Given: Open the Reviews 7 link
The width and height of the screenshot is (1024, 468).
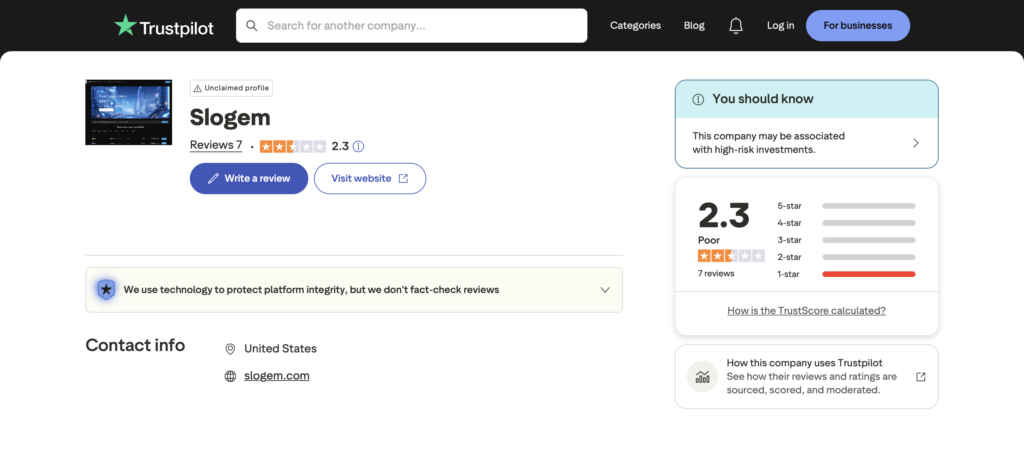Looking at the screenshot, I should pos(216,145).
